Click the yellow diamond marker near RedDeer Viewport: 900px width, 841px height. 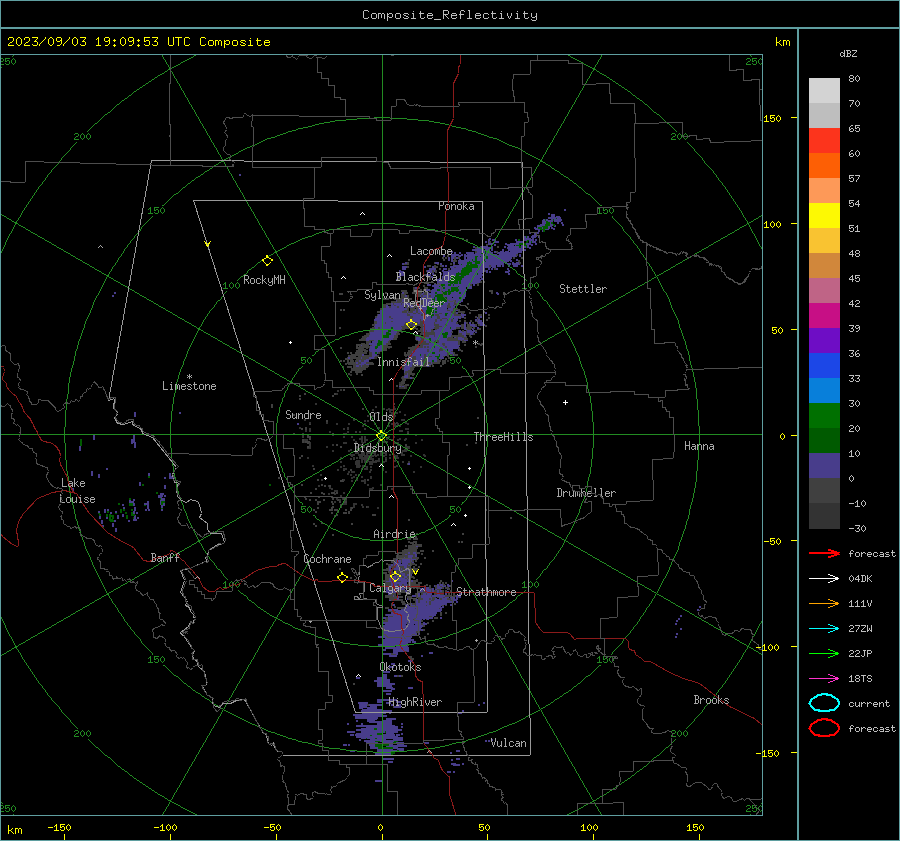[411, 325]
